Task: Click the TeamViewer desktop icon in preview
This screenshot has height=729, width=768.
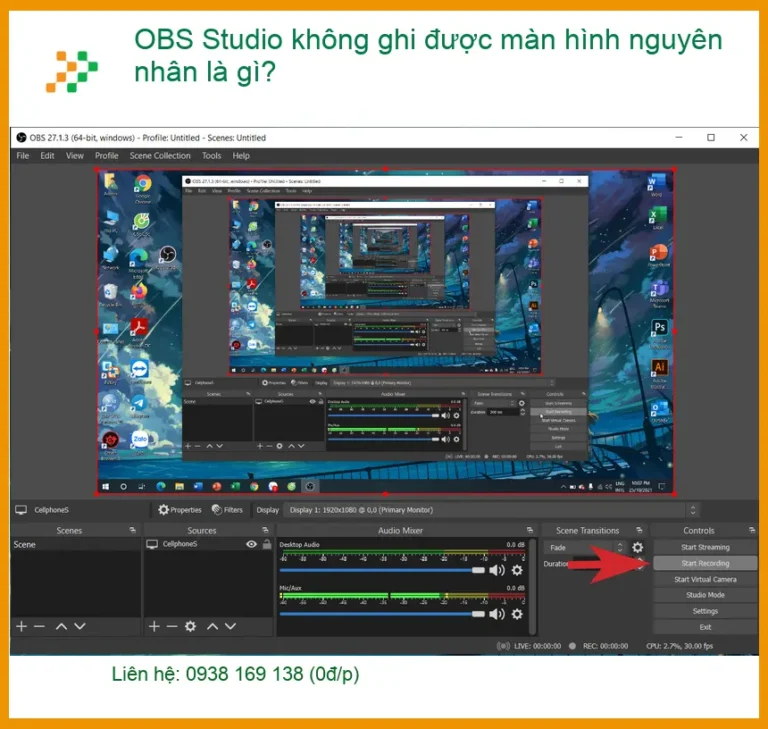Action: coord(140,372)
